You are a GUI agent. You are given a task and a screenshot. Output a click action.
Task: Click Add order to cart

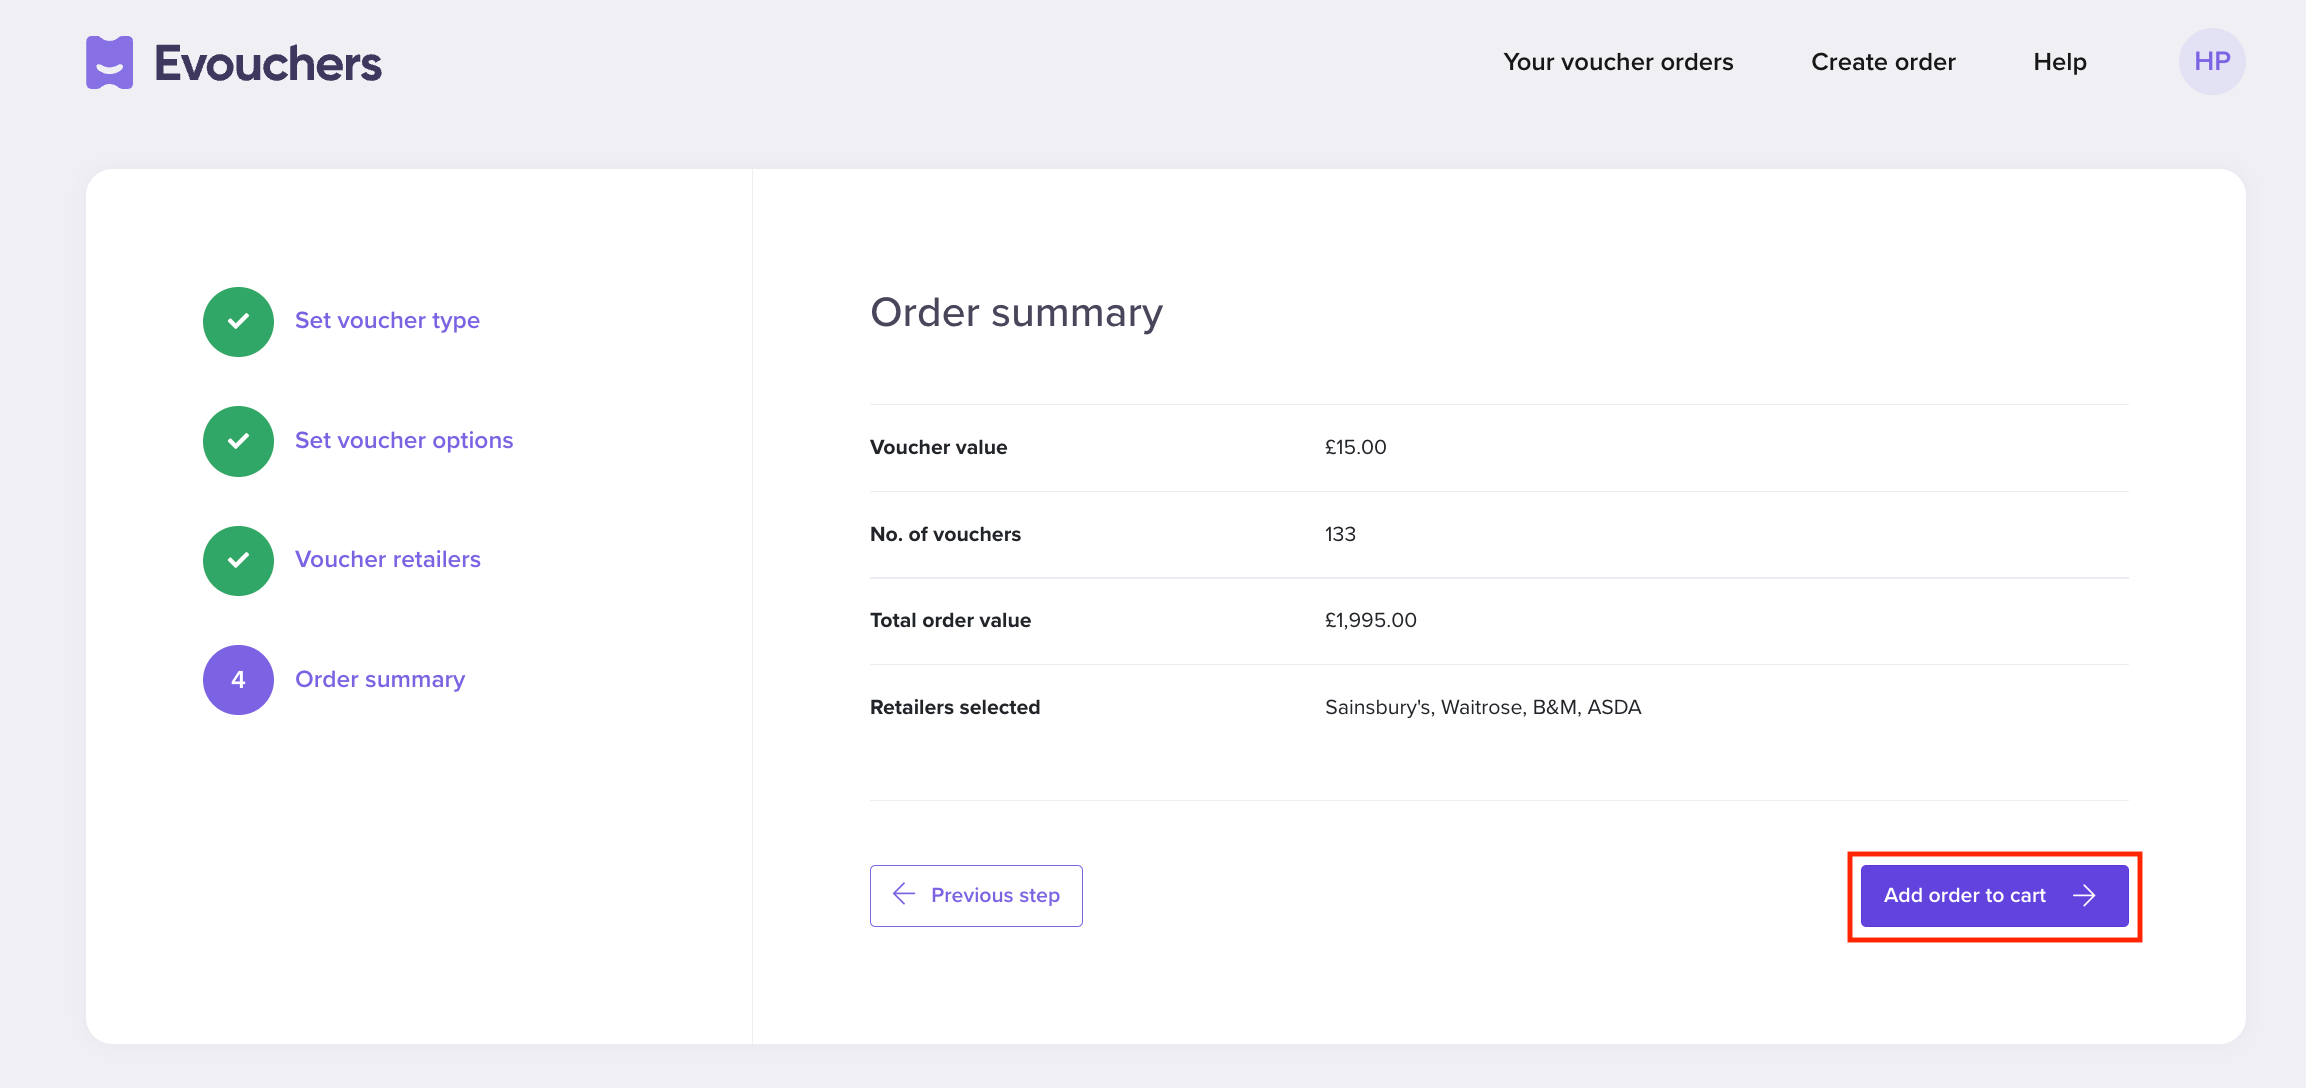point(1994,895)
